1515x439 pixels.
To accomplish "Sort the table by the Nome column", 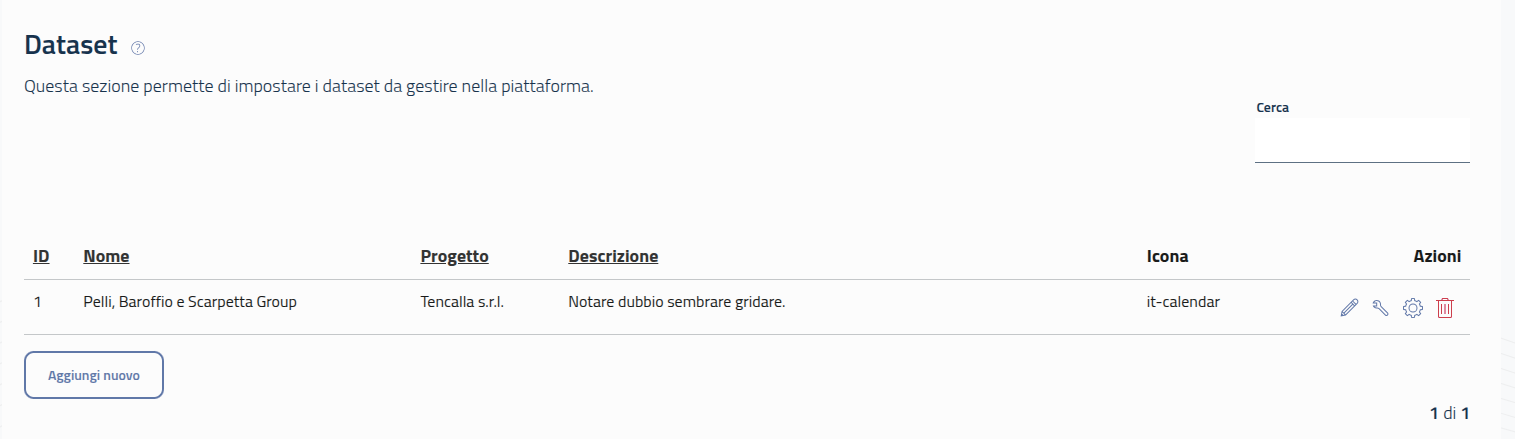I will 106,257.
